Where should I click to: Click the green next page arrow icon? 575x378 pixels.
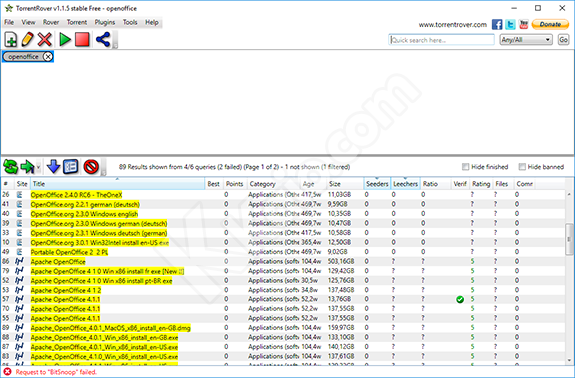click(x=28, y=167)
